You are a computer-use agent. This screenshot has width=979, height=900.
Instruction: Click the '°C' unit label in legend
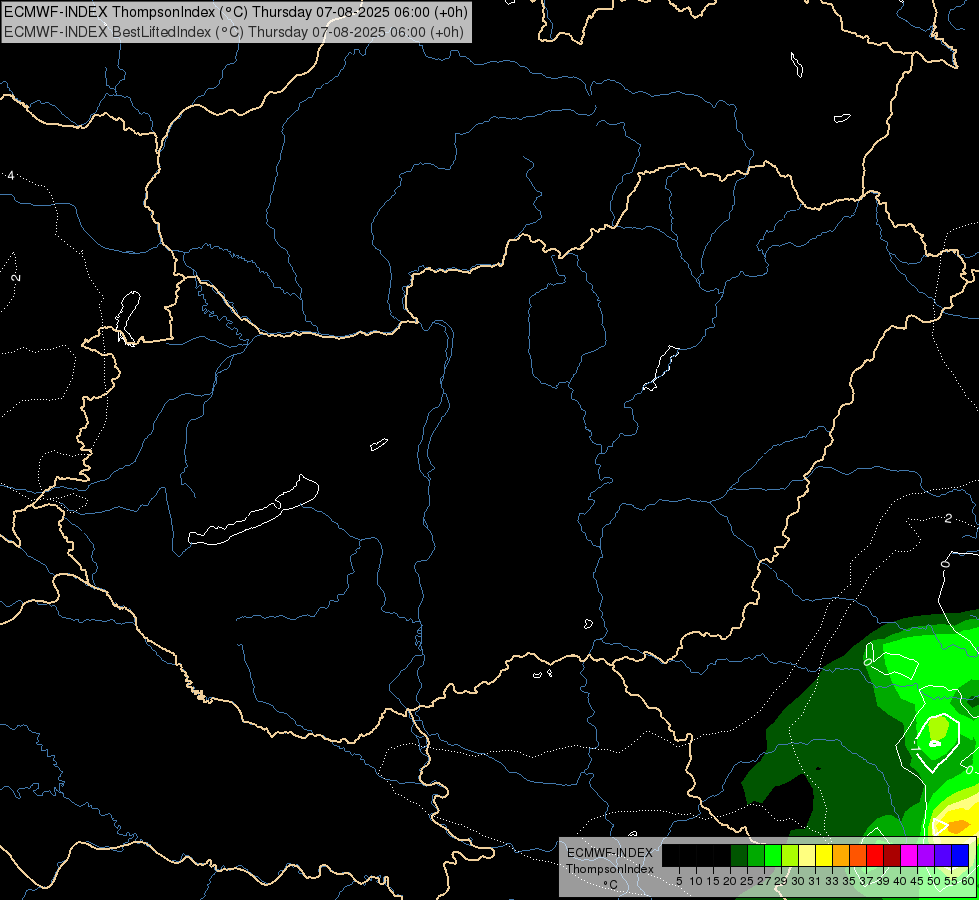click(x=611, y=885)
